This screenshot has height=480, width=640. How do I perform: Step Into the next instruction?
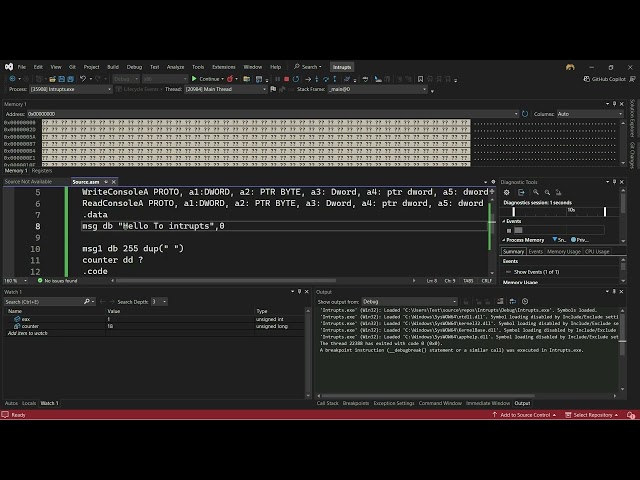click(317, 79)
